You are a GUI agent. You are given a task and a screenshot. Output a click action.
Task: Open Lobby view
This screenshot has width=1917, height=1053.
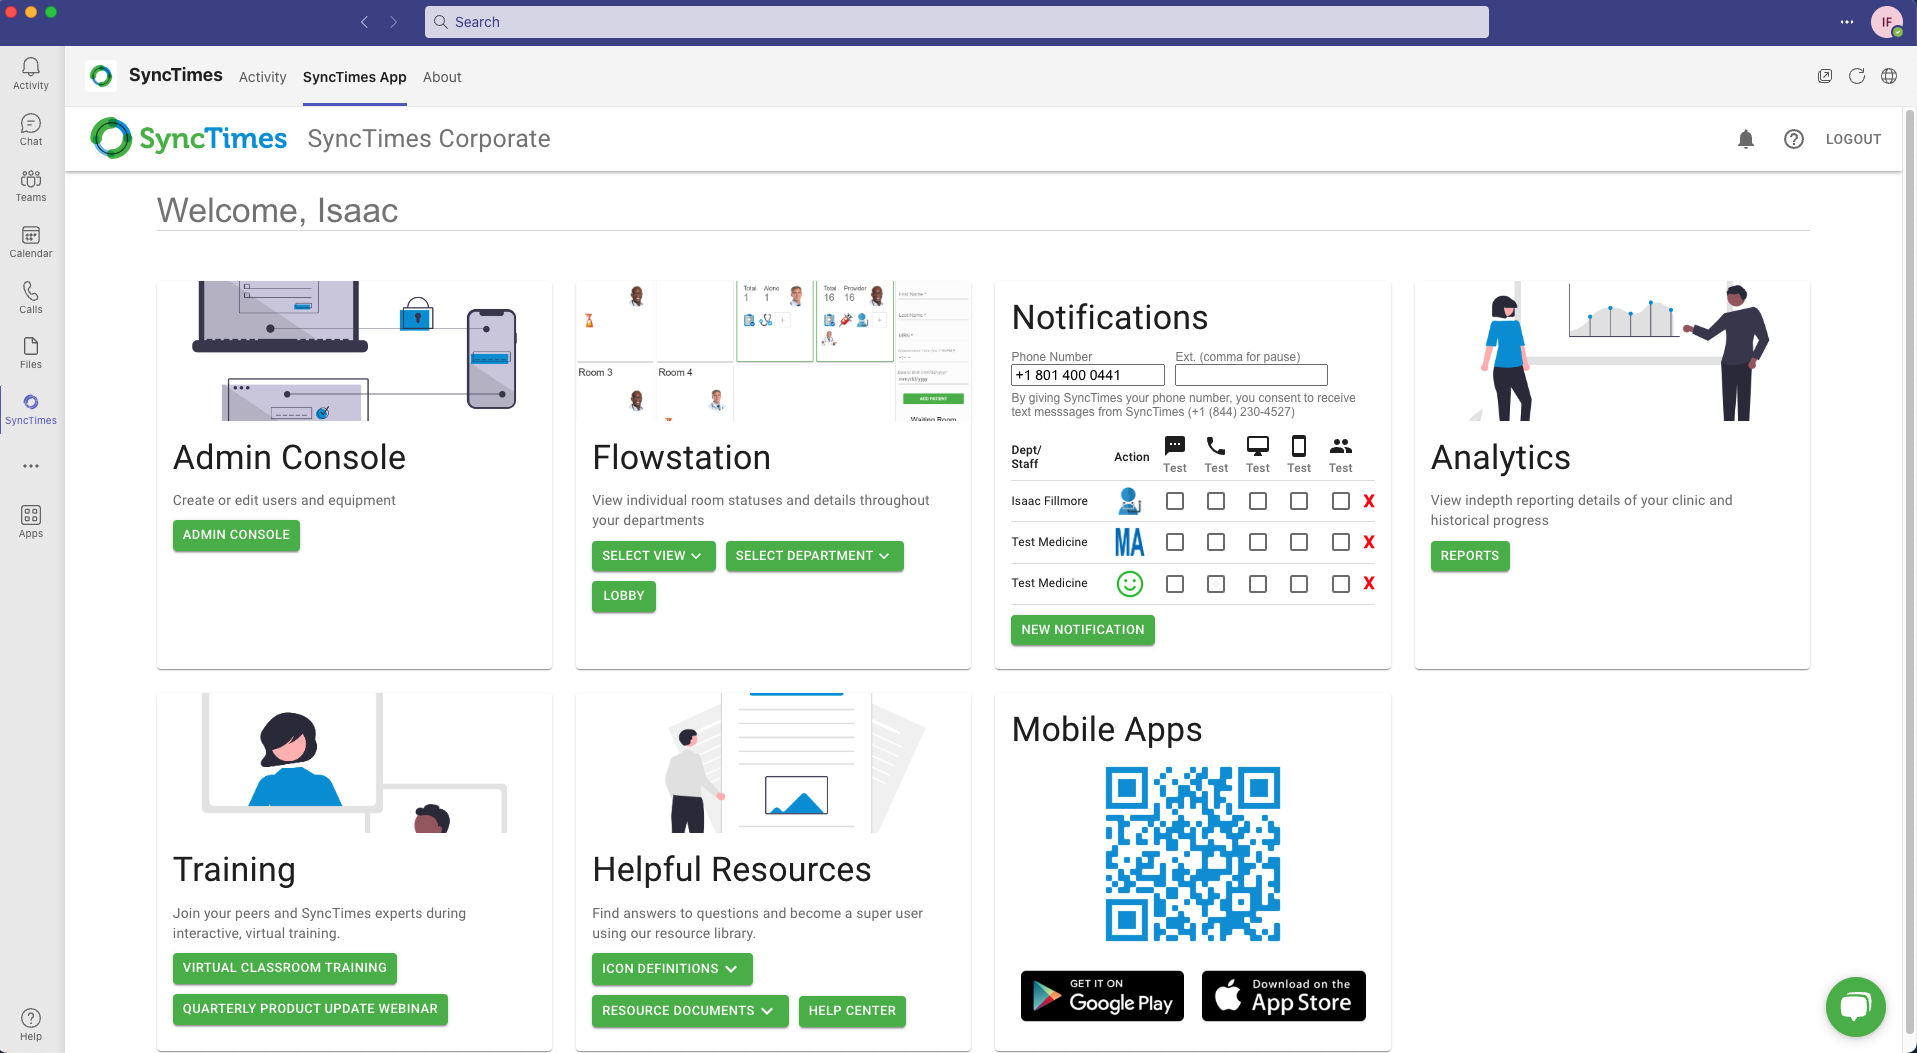(x=623, y=596)
